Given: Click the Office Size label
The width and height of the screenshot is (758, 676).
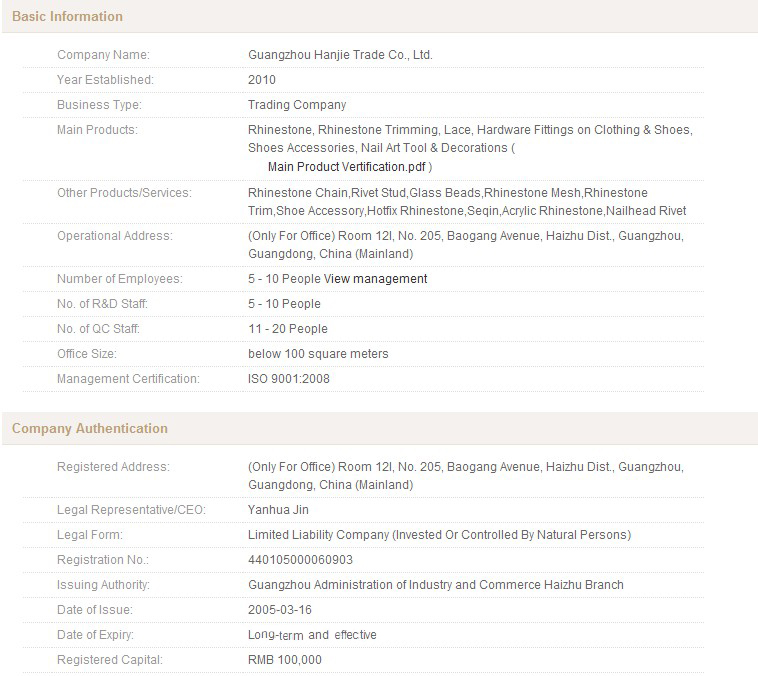Looking at the screenshot, I should click(x=87, y=354).
